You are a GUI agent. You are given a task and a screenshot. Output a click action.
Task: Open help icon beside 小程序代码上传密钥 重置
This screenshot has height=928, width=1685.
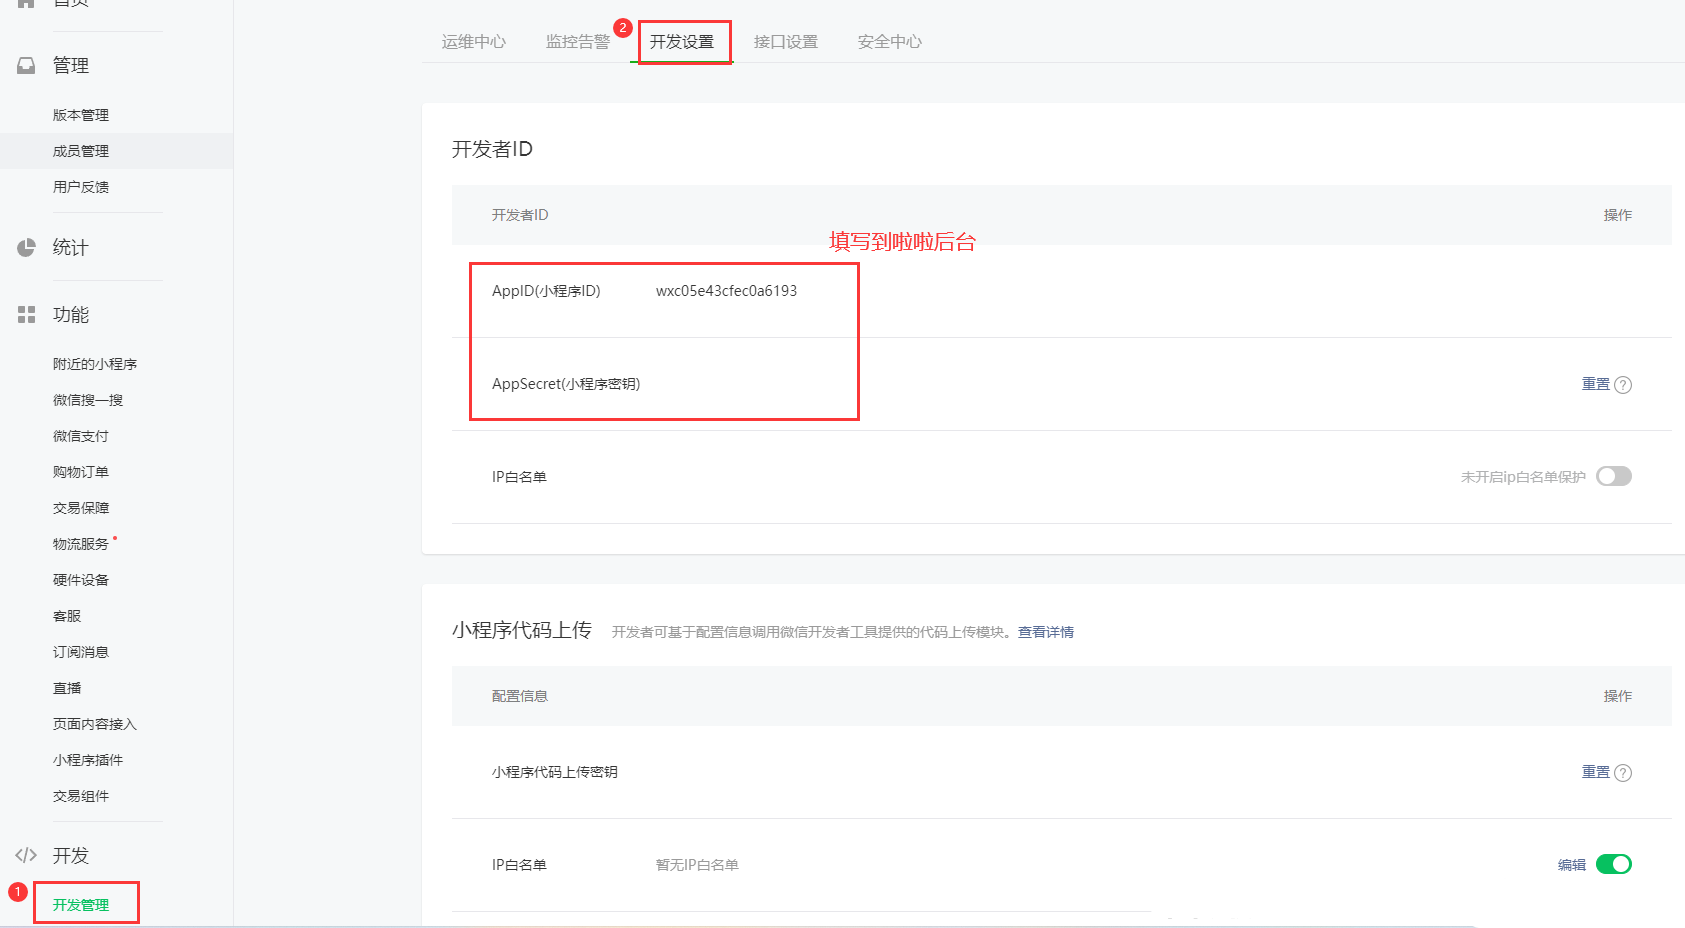(1623, 773)
